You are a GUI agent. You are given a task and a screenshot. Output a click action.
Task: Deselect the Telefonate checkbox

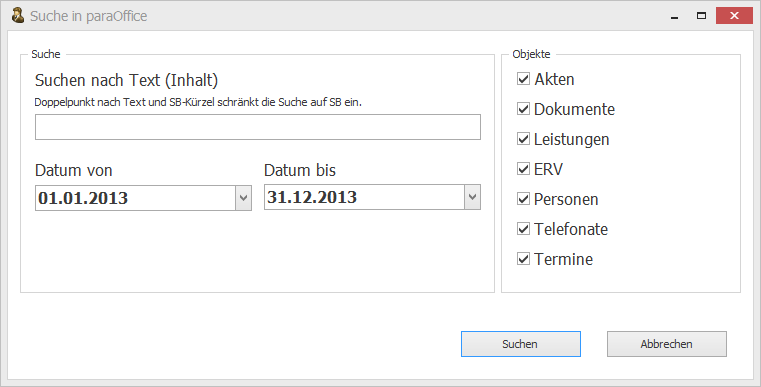[523, 229]
